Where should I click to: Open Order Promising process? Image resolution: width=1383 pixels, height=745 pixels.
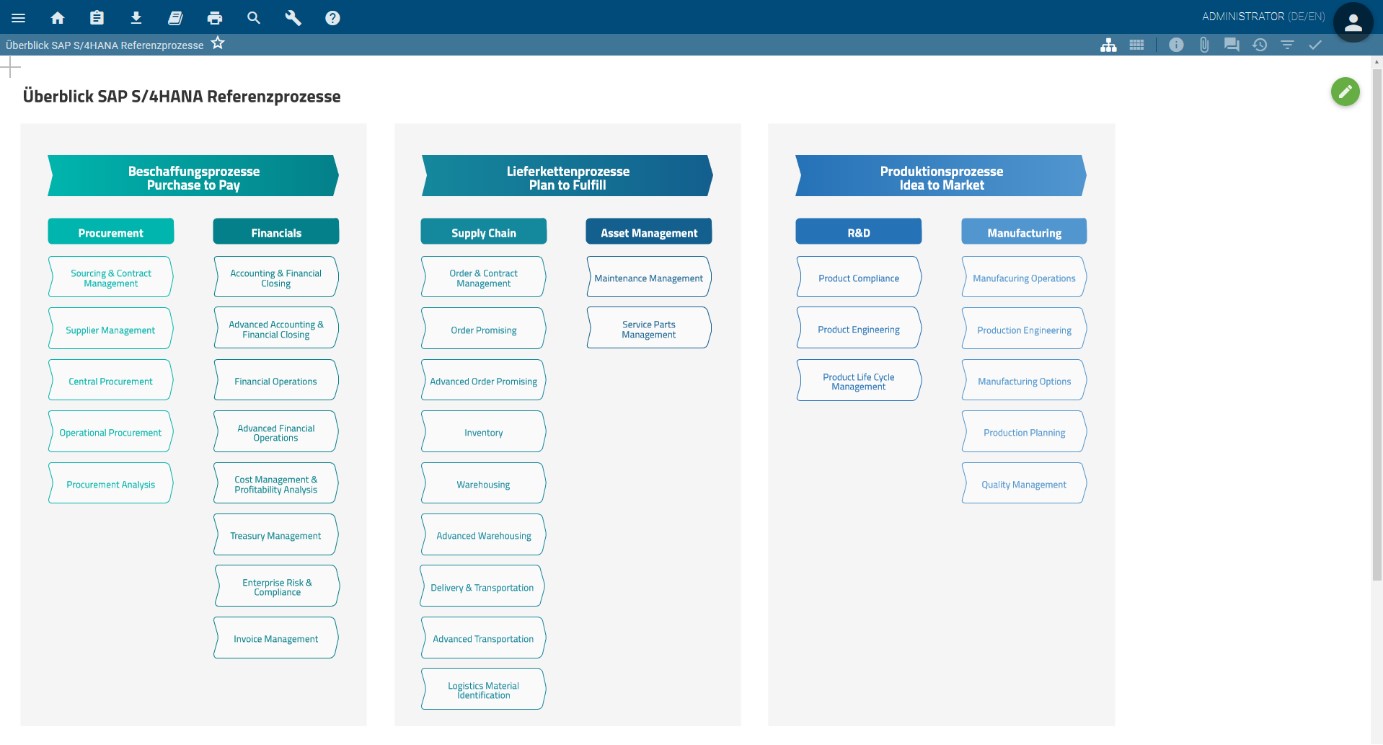coord(484,329)
